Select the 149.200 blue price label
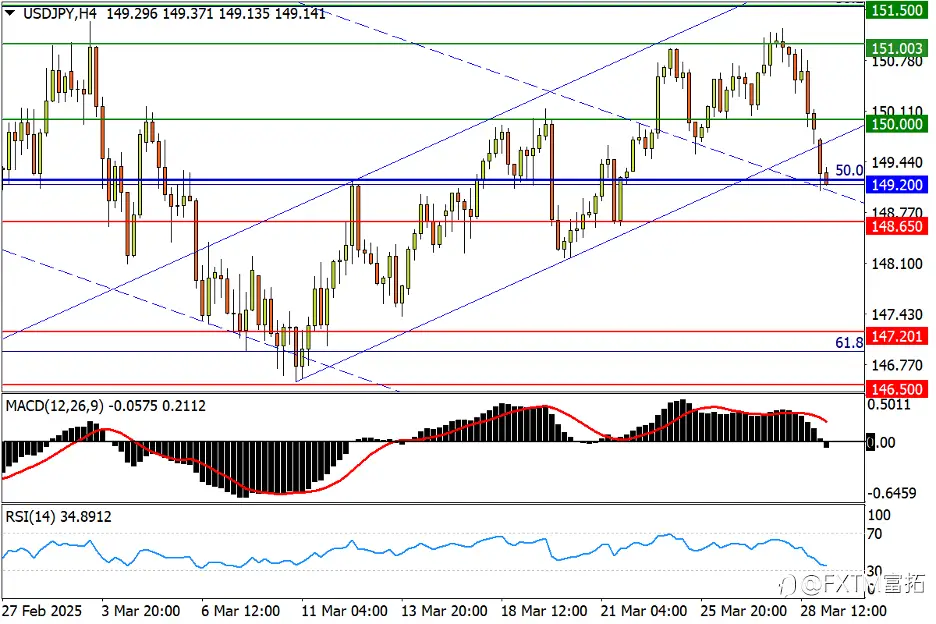 897,185
